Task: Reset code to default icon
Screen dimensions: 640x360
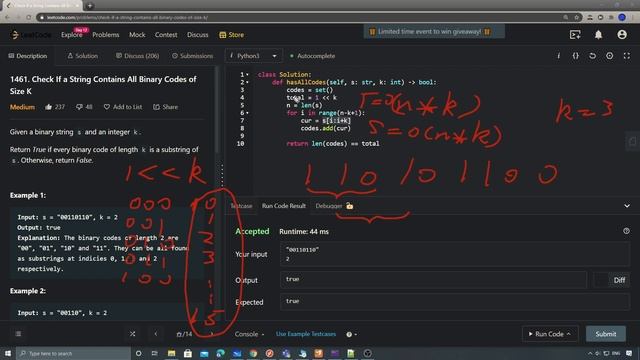Action: [592, 56]
